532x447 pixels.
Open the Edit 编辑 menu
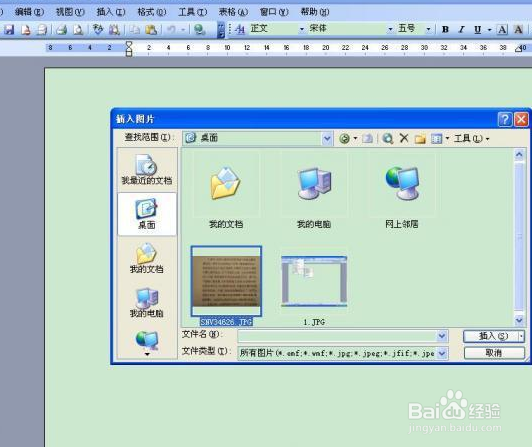click(29, 12)
